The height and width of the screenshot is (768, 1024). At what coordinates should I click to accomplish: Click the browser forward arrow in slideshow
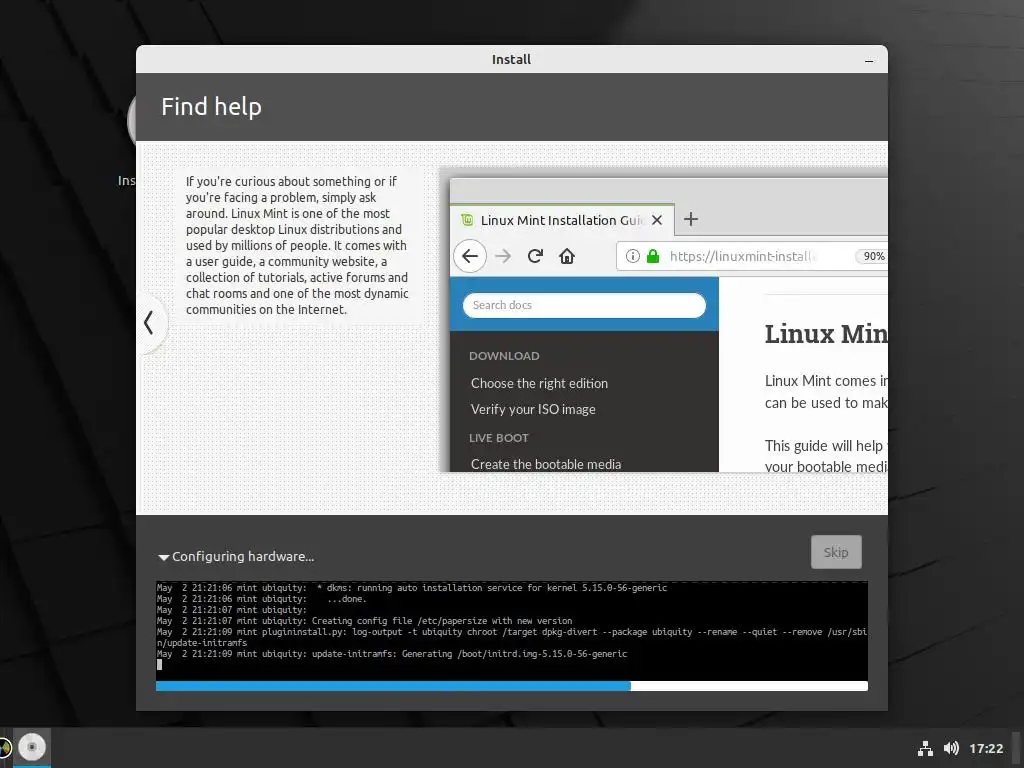(503, 256)
